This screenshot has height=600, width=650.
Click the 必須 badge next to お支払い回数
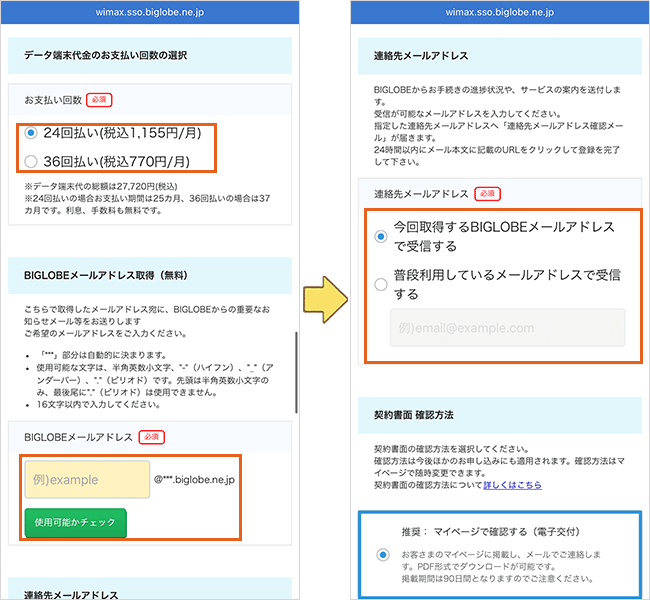(x=99, y=100)
